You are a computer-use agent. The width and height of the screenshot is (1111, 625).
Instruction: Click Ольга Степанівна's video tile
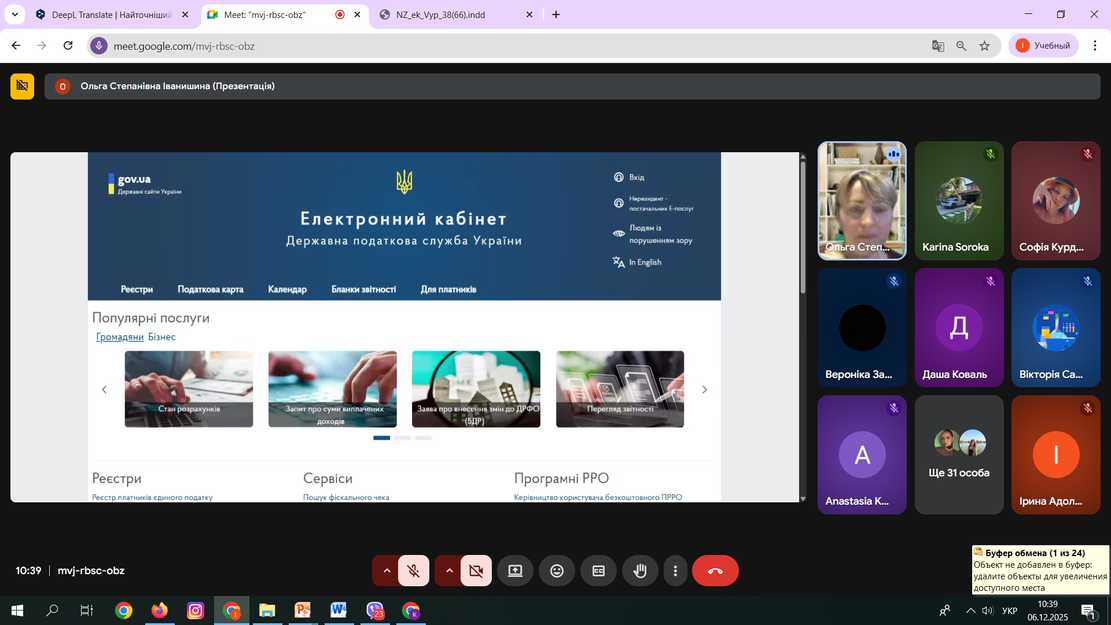tap(862, 200)
